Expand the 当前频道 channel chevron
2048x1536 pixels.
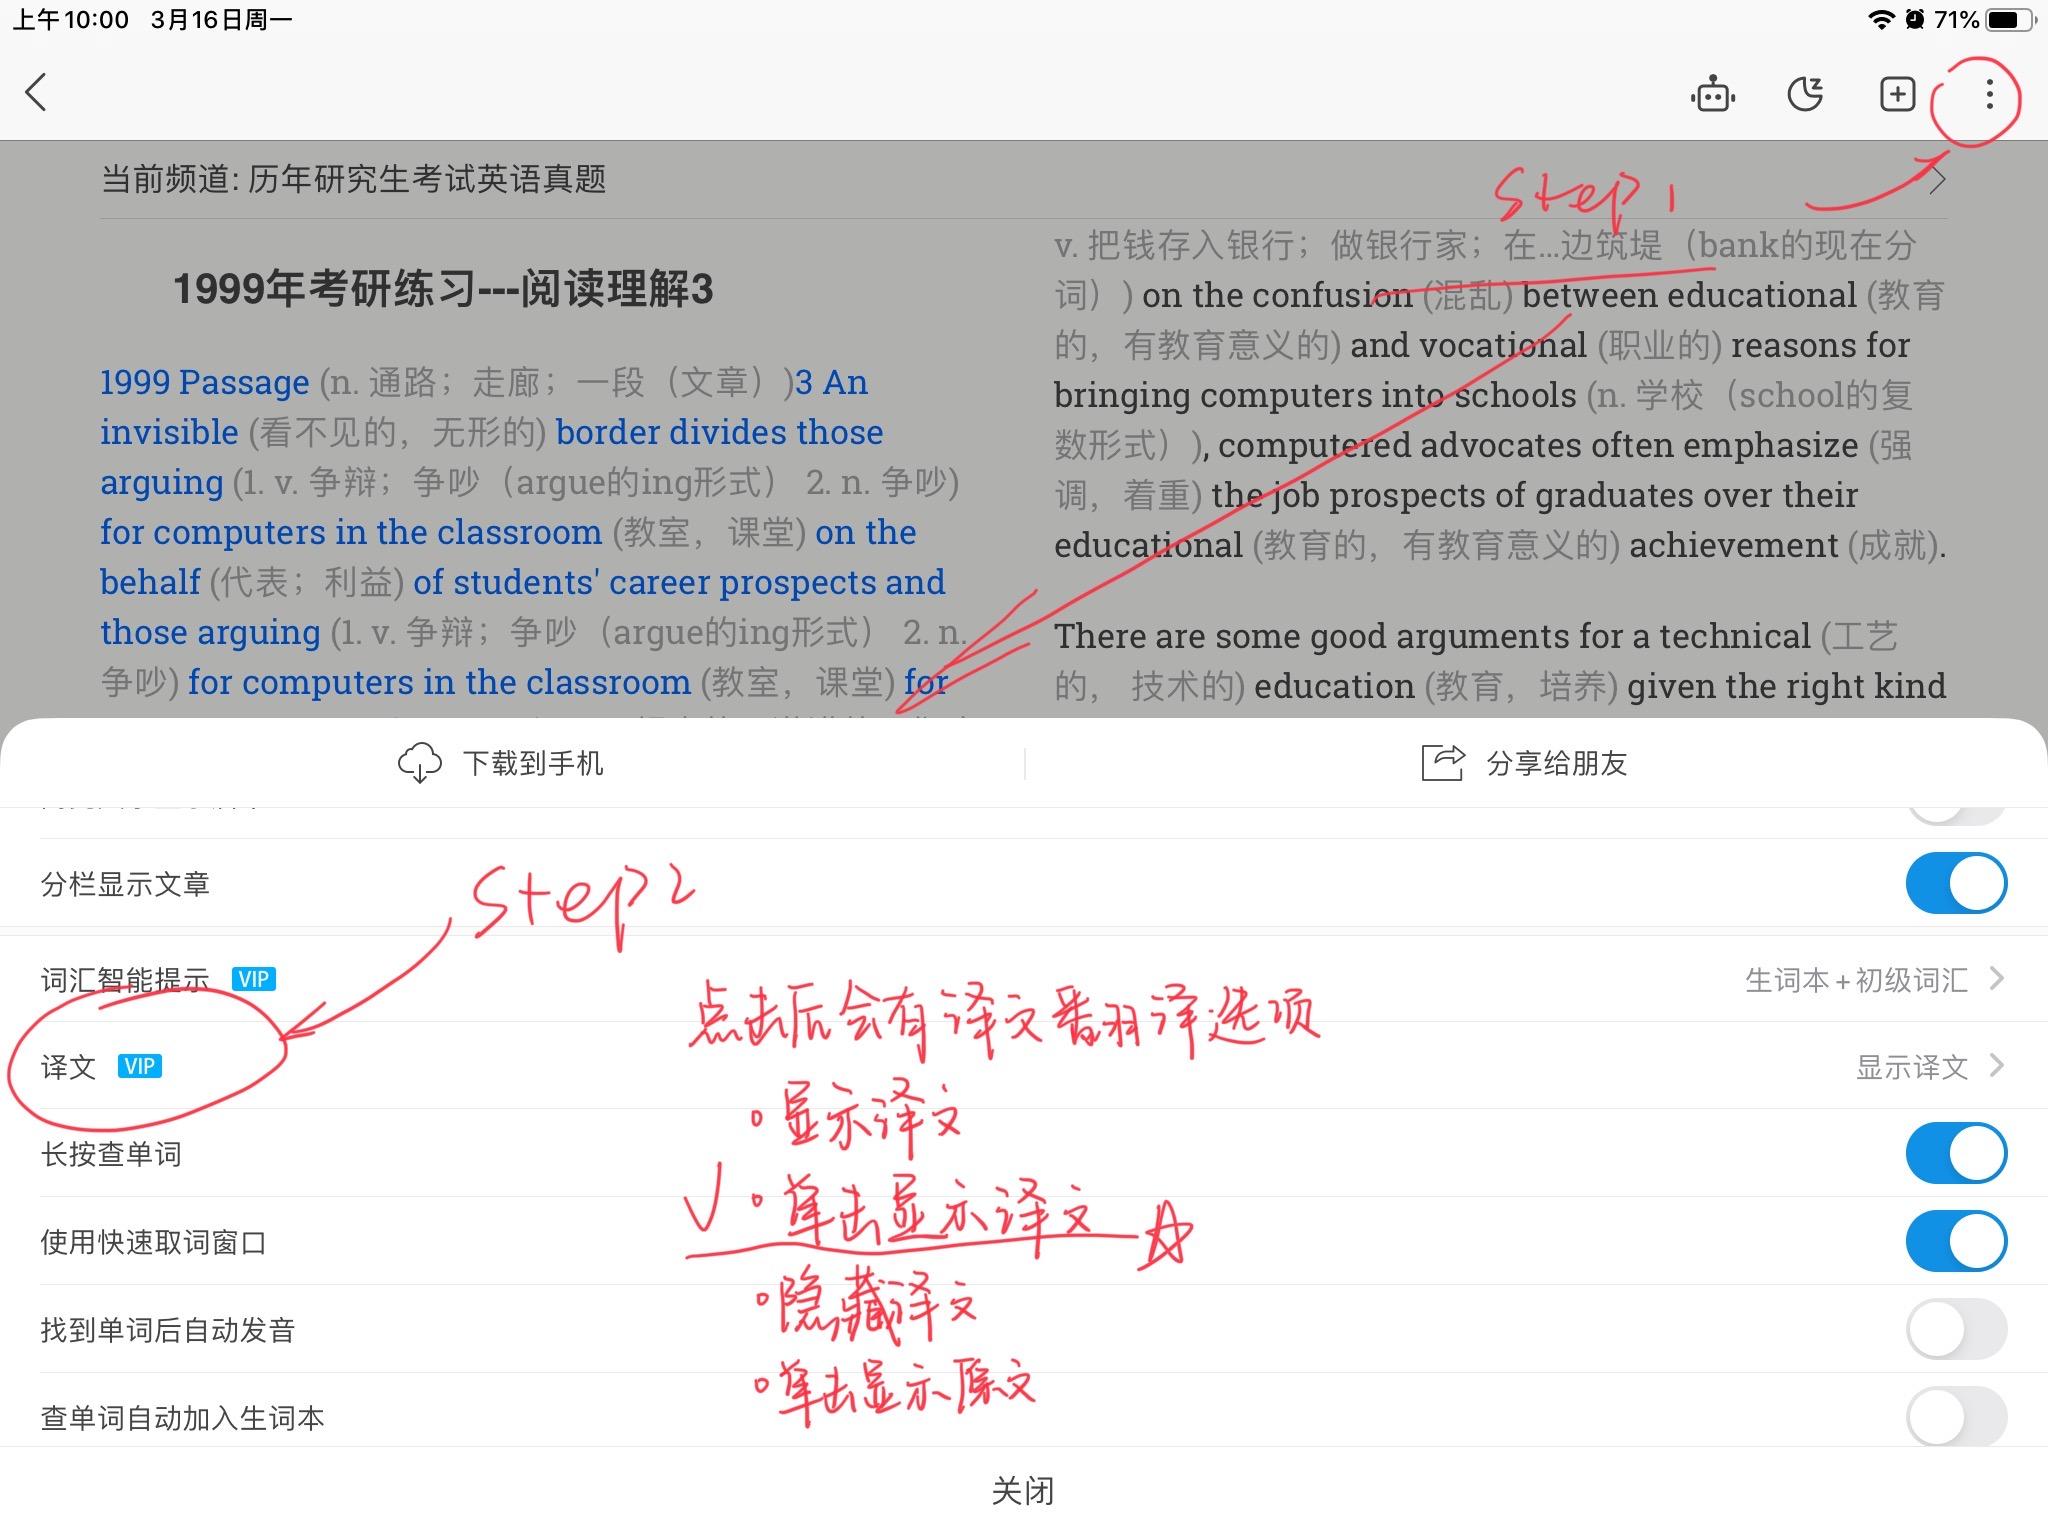(1938, 180)
